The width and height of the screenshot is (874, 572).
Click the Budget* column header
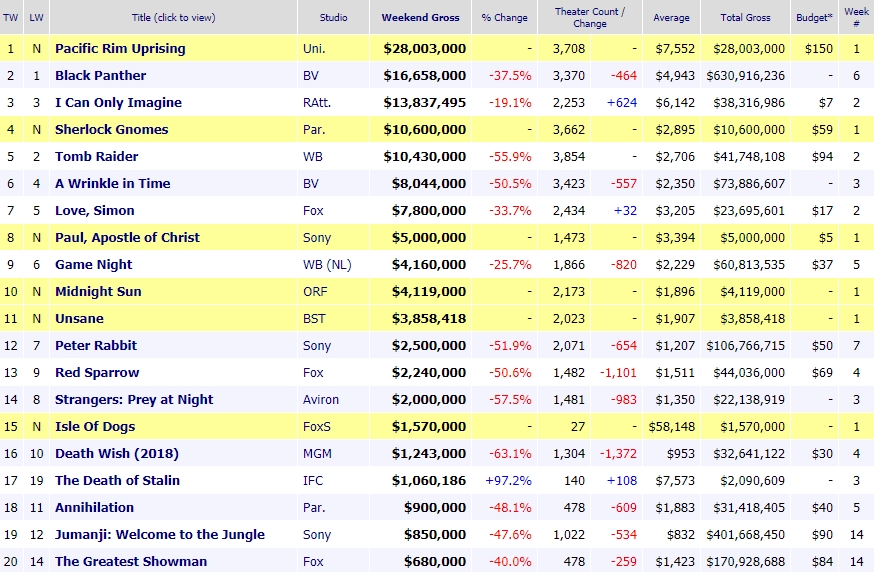pos(814,17)
